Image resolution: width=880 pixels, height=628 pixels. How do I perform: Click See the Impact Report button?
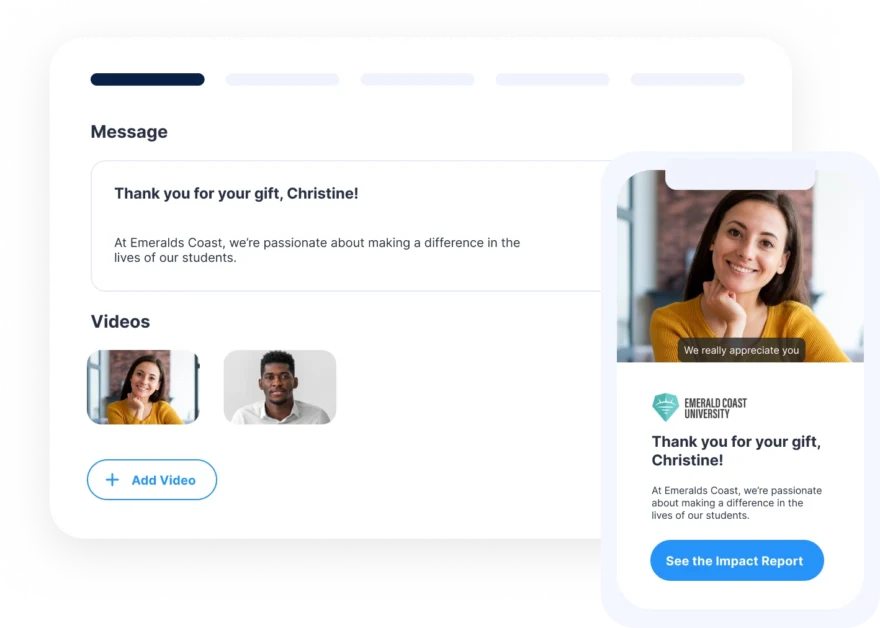[x=737, y=561]
